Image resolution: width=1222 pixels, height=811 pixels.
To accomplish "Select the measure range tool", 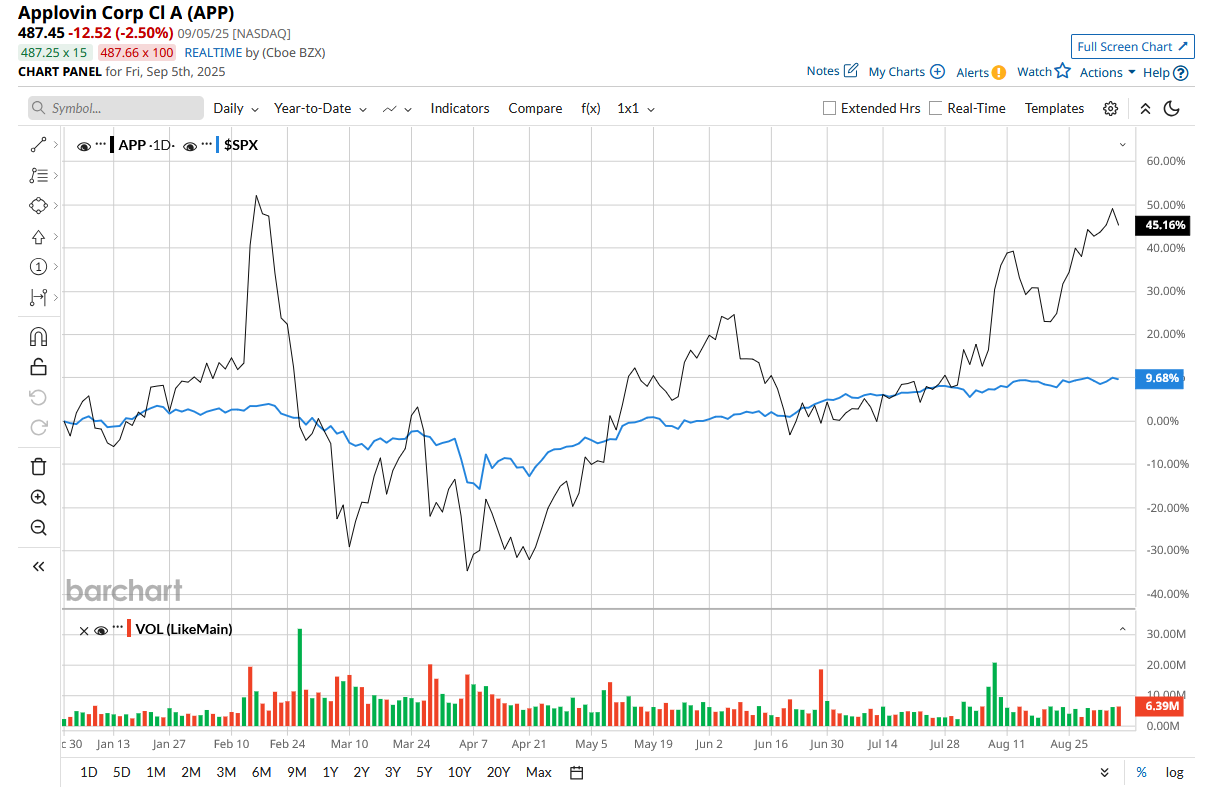I will [39, 297].
